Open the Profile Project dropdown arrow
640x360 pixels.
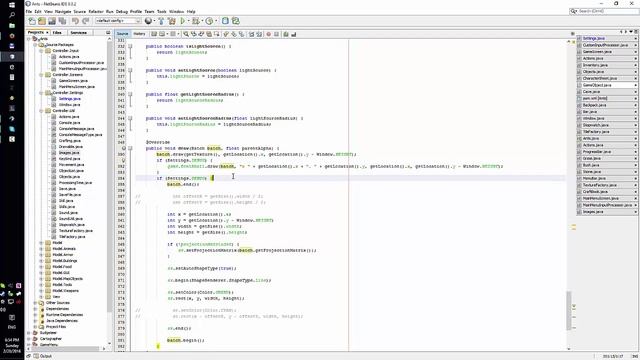tap(216, 21)
